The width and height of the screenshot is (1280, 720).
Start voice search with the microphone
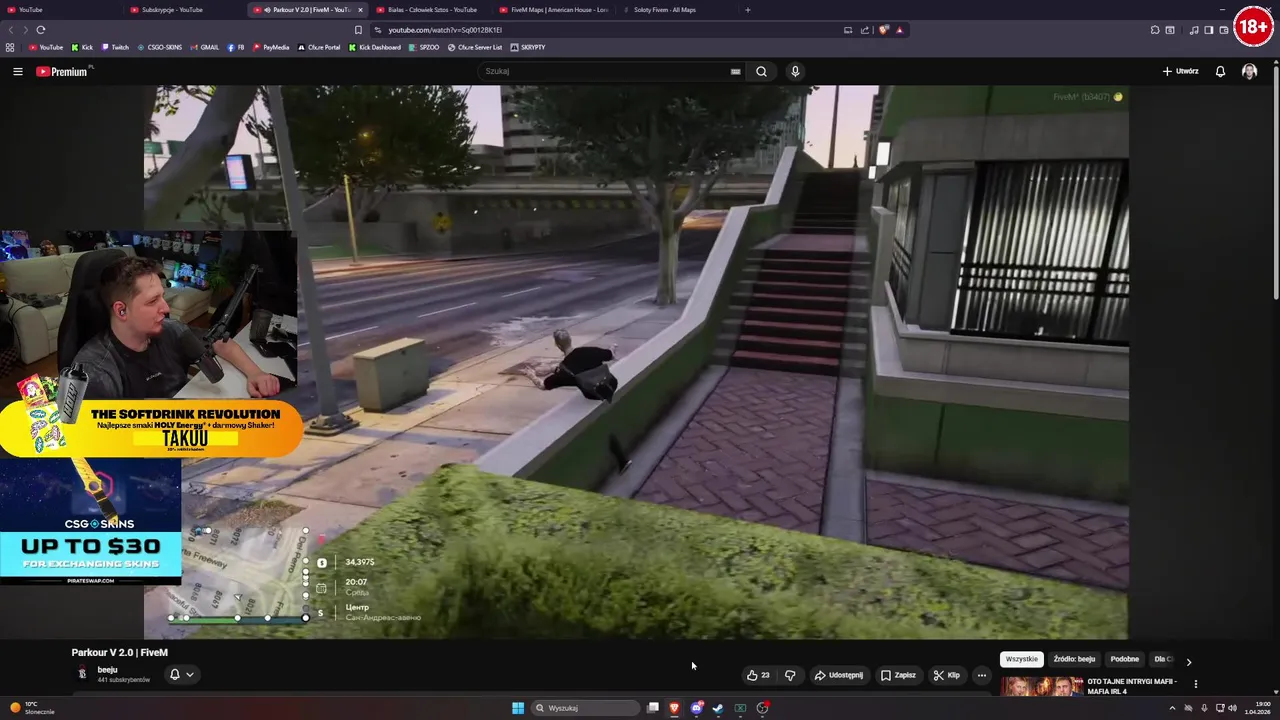tap(795, 71)
